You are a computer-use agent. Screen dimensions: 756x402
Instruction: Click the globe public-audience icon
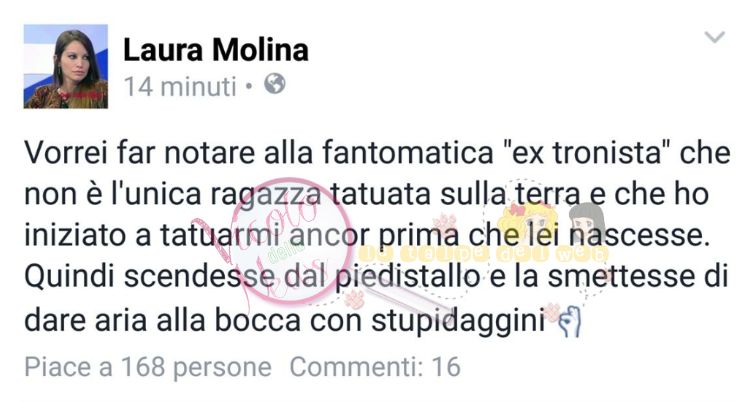click(x=275, y=84)
